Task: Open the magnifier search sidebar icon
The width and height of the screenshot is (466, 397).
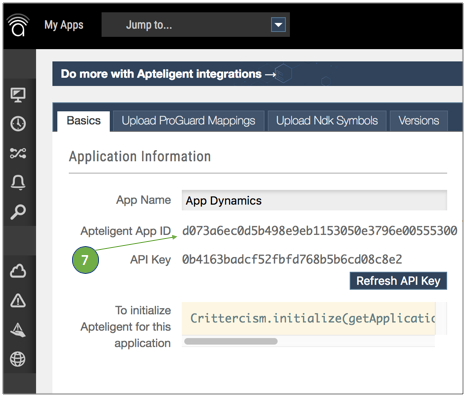Action: click(18, 212)
